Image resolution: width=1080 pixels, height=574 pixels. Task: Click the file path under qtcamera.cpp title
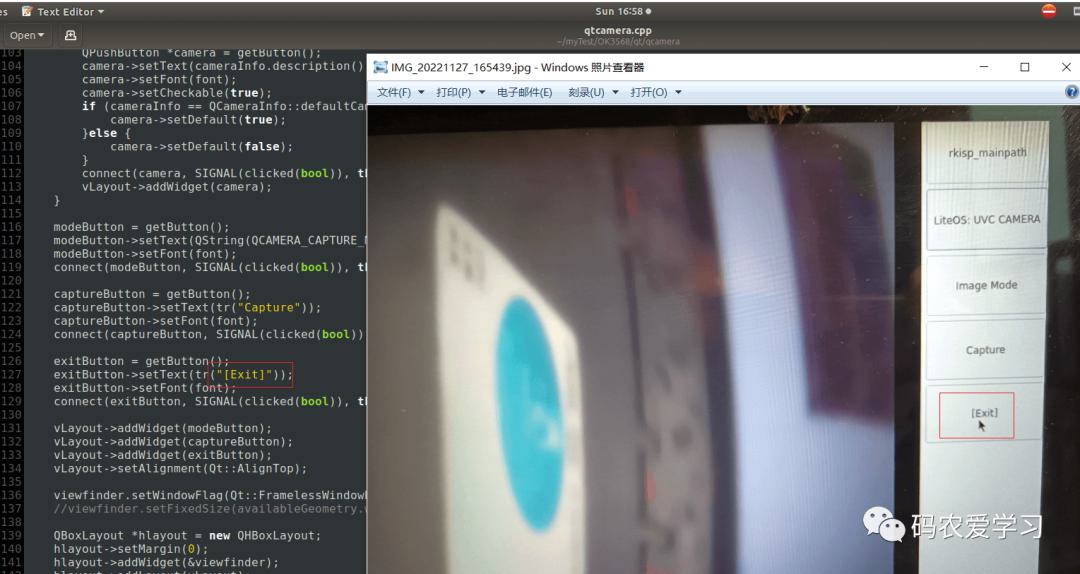pos(618,42)
